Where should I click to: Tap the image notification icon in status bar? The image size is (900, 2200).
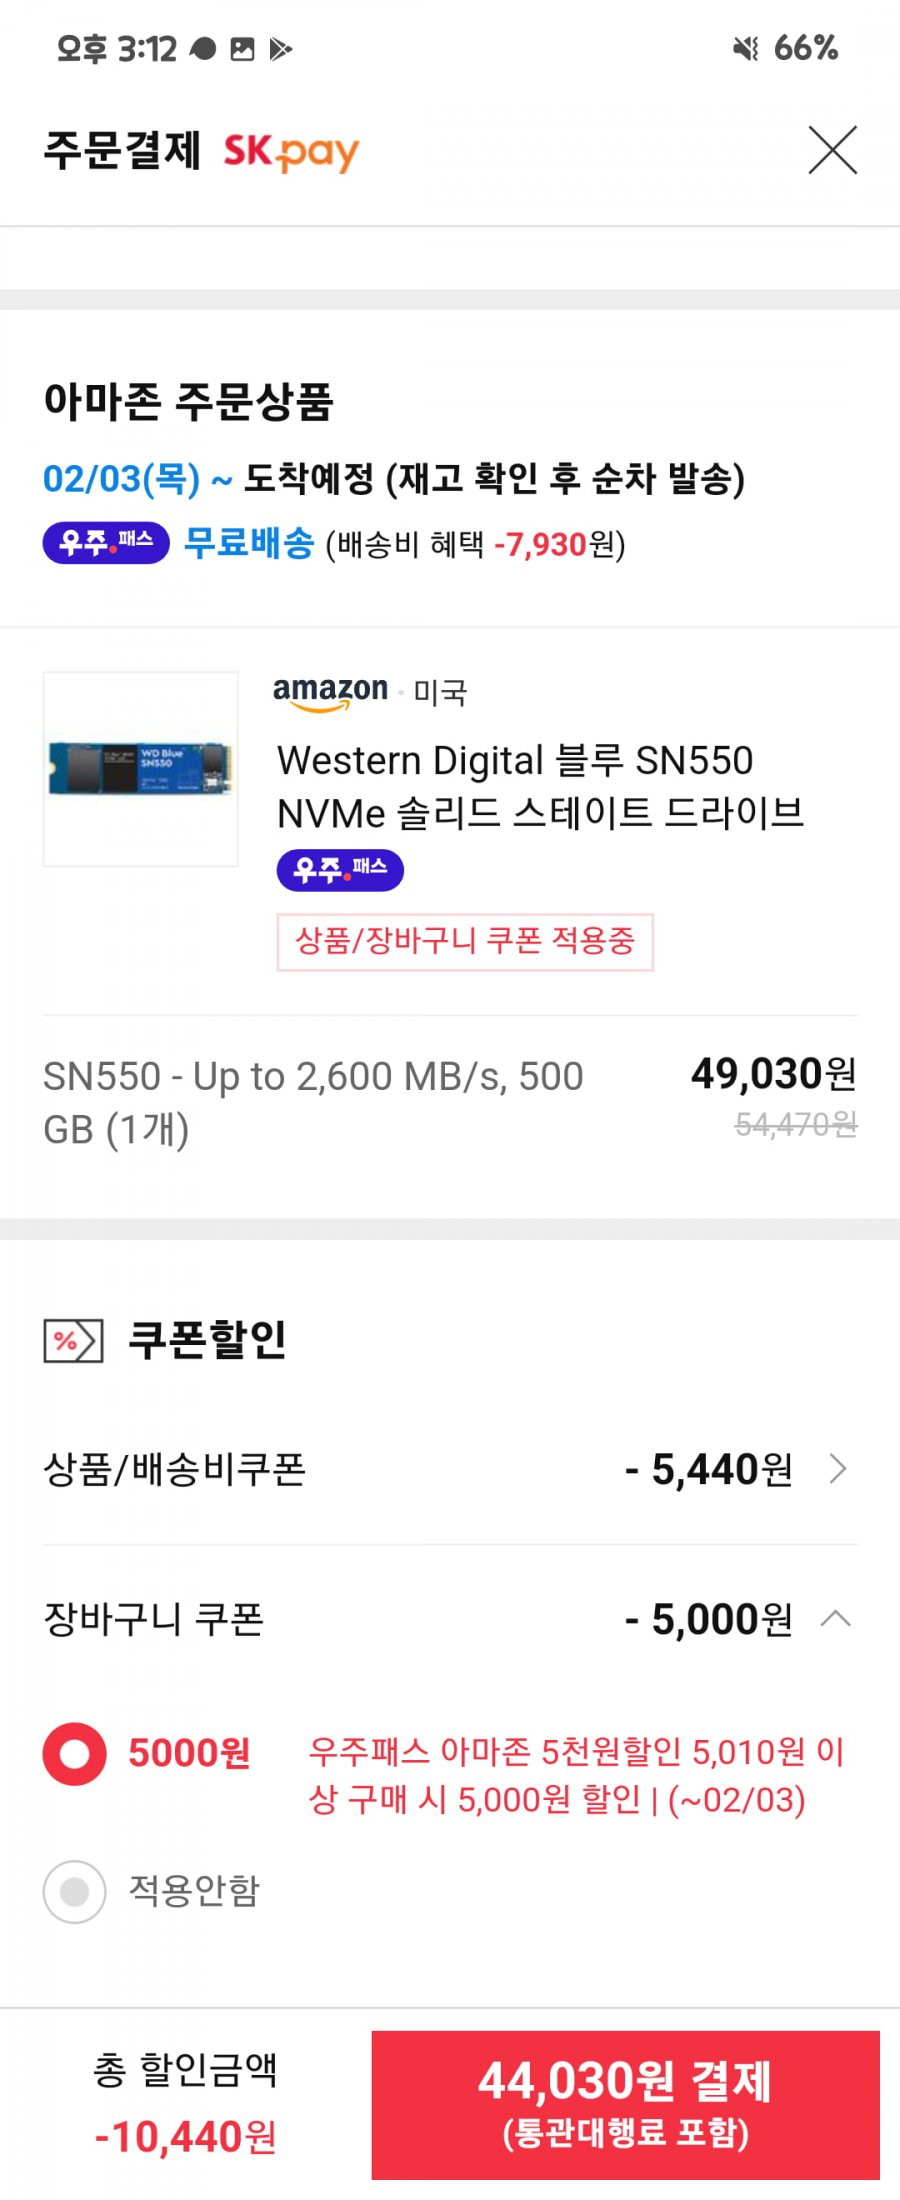pyautogui.click(x=242, y=48)
